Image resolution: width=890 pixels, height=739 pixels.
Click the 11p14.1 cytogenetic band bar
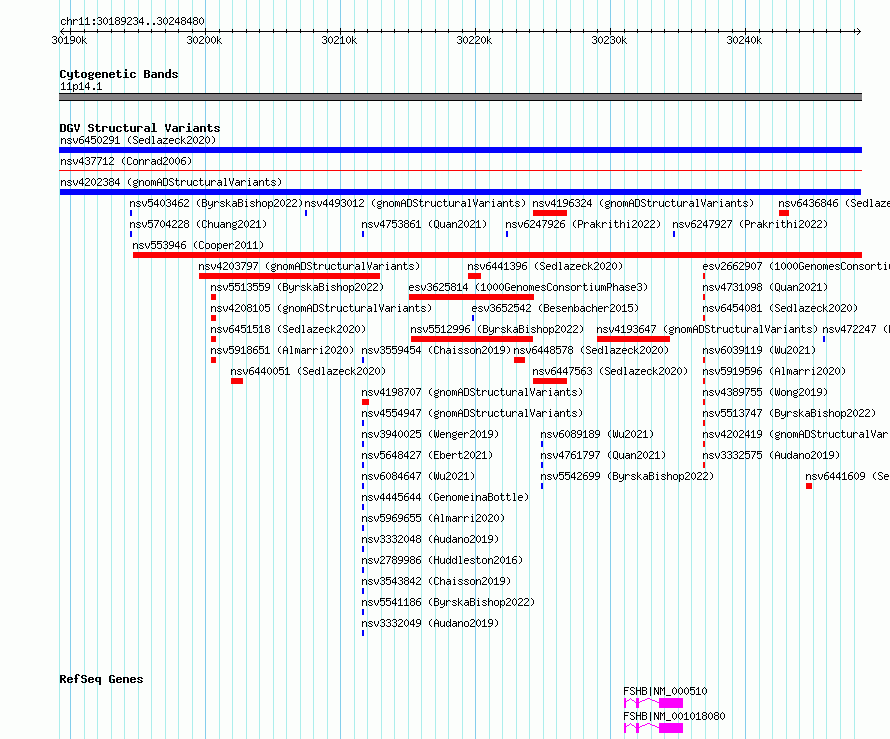pyautogui.click(x=460, y=97)
